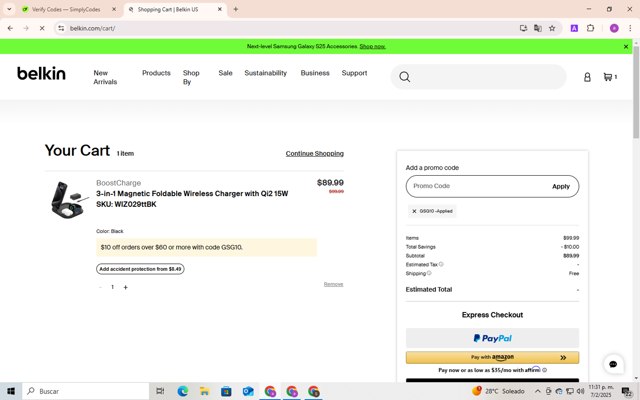This screenshot has height=400, width=640.
Task: Show Shipping info icon
Action: point(429,273)
